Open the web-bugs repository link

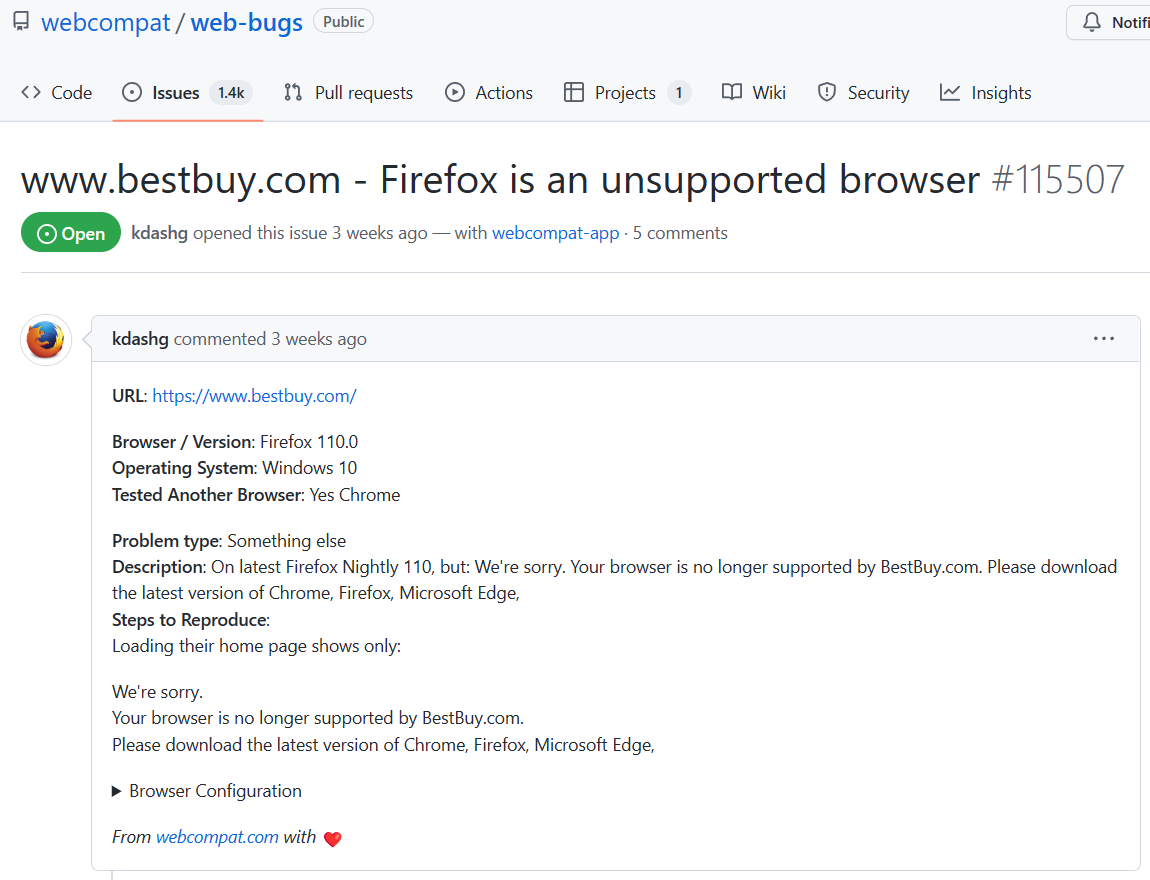tap(246, 23)
